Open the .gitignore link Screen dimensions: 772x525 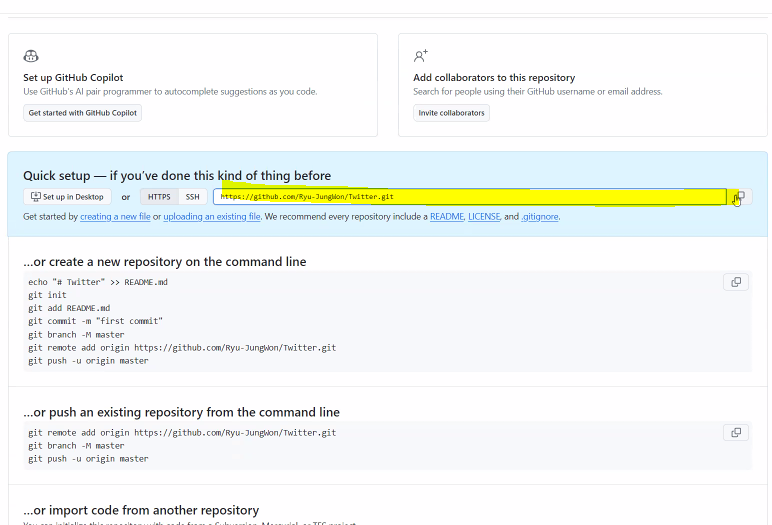click(540, 217)
